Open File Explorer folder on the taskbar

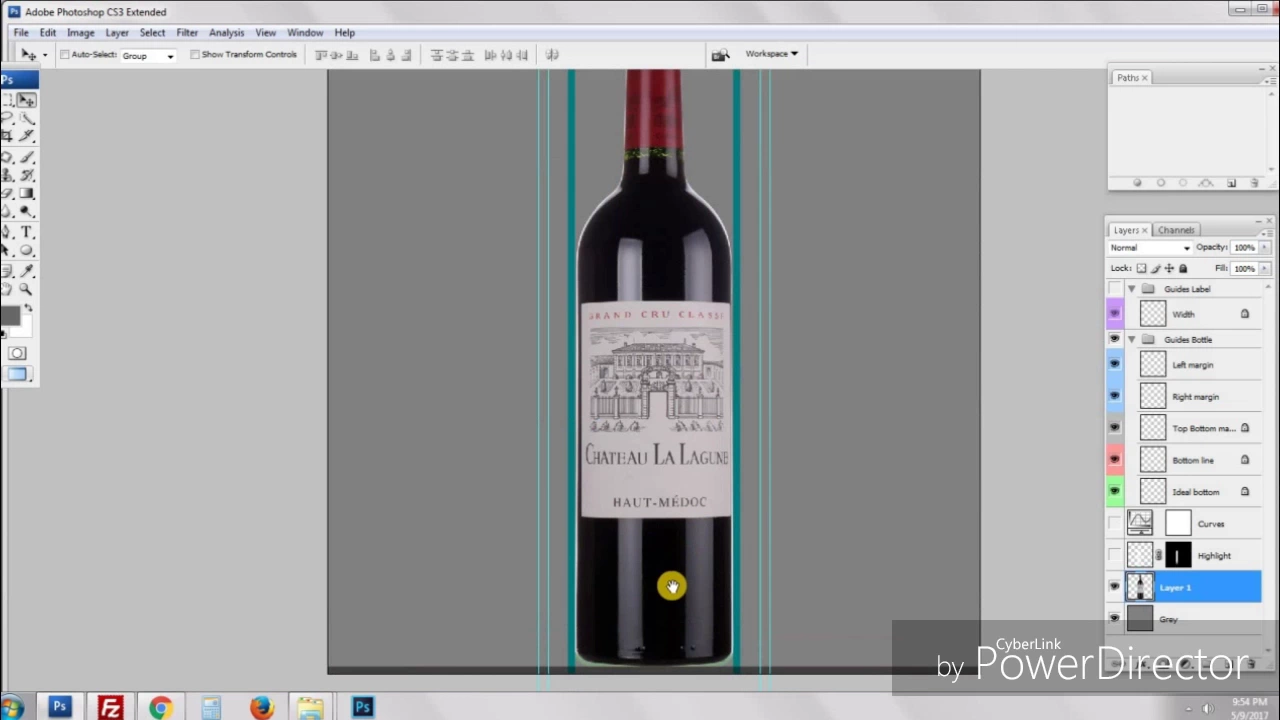[x=310, y=707]
